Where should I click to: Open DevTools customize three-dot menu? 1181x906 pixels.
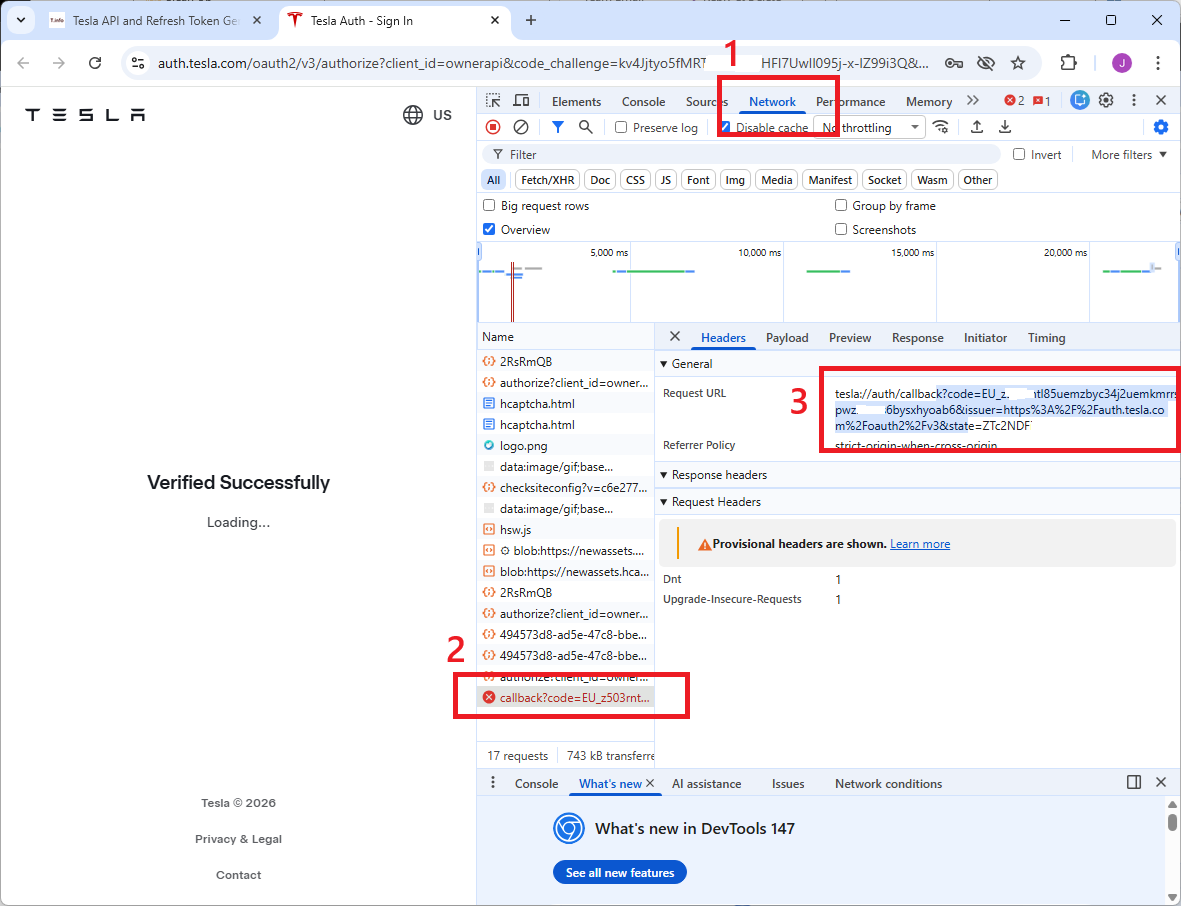(x=1134, y=100)
